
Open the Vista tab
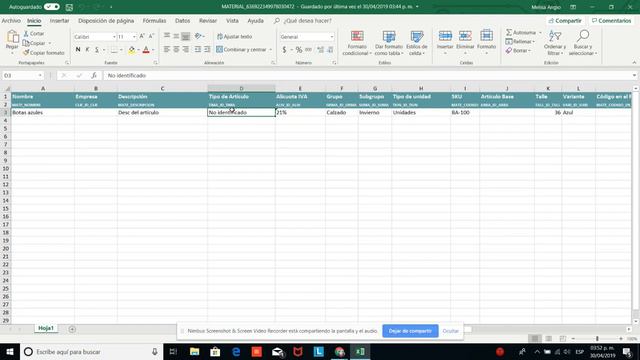click(x=232, y=20)
